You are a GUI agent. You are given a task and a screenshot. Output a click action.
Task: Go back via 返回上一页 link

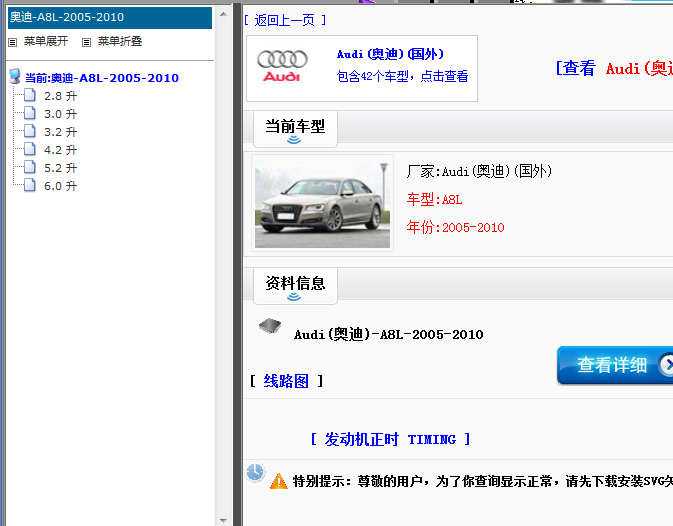(285, 20)
